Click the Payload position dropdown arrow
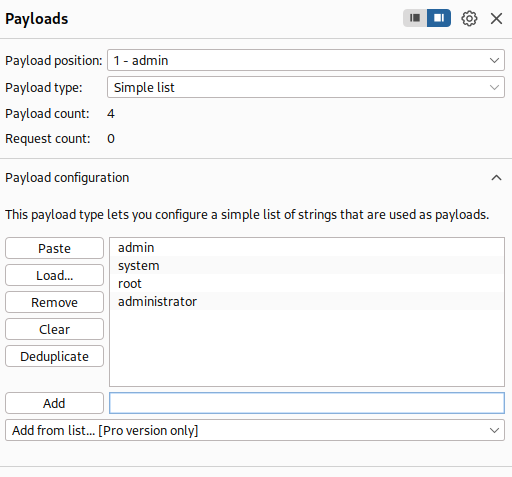This screenshot has width=512, height=477. pyautogui.click(x=494, y=61)
